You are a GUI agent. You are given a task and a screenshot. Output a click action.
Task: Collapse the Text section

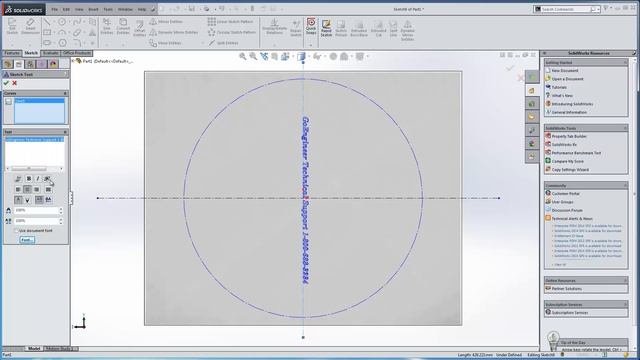tap(65, 132)
